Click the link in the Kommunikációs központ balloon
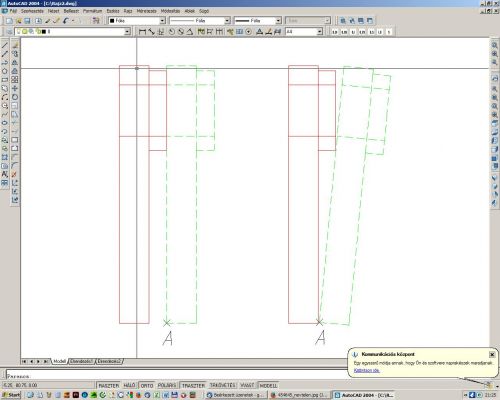500x400 pixels. (x=367, y=370)
